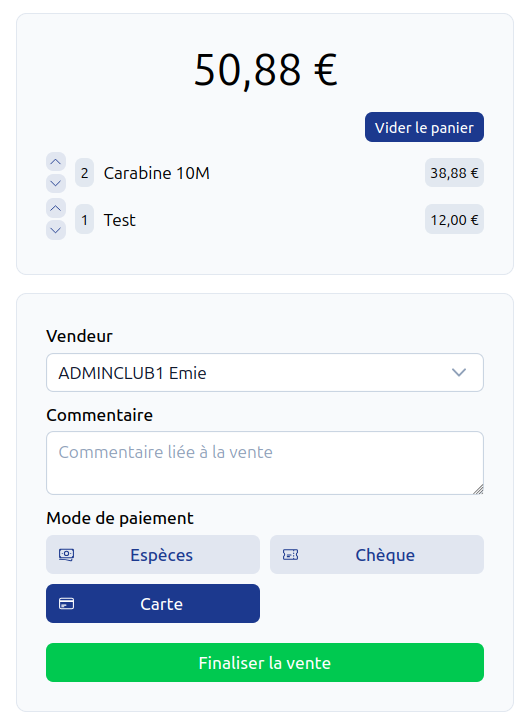This screenshot has height=725, width=530.
Task: Select Carte as payment mode
Action: click(153, 603)
